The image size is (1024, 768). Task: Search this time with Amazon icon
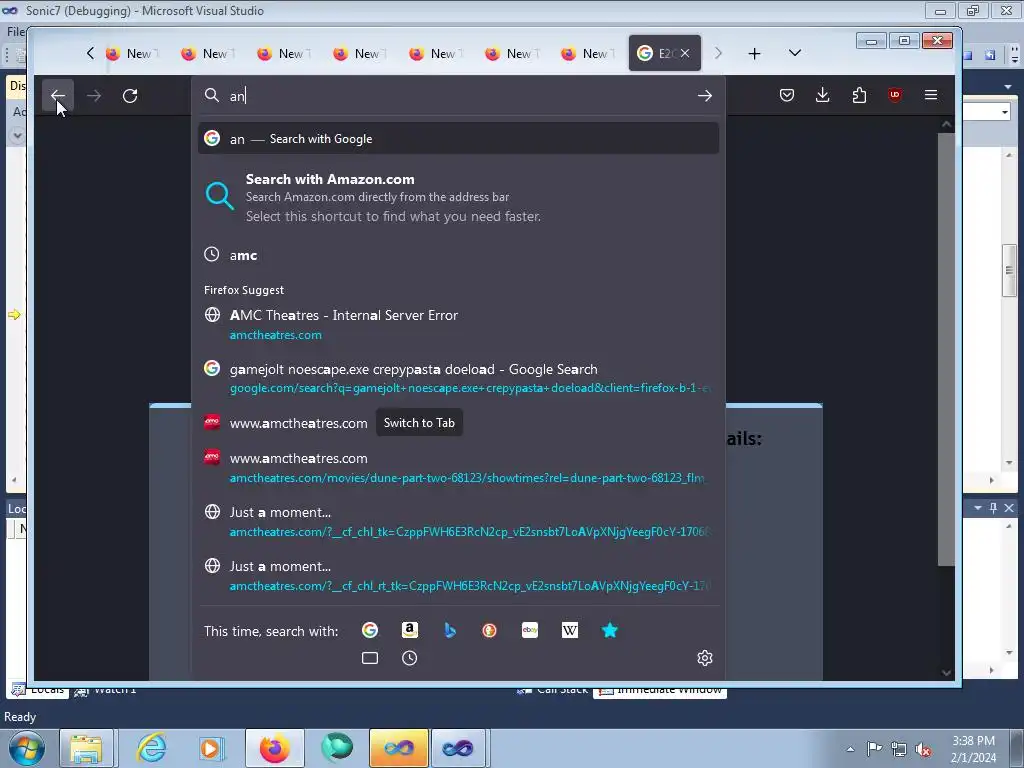click(x=409, y=630)
